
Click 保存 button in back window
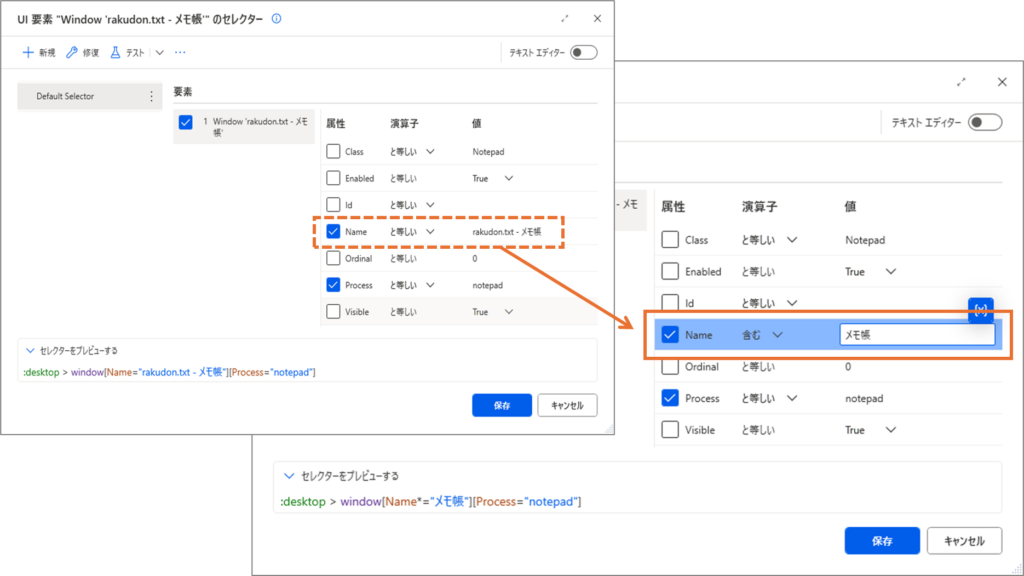tap(502, 406)
